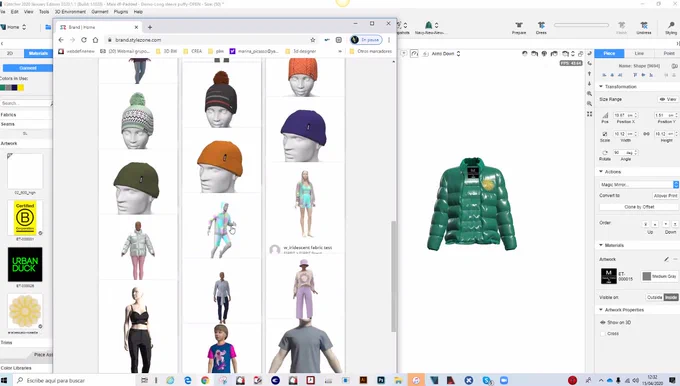Click zoom magnifier icon in viewport side strip
680x386 pixels.
point(589,94)
